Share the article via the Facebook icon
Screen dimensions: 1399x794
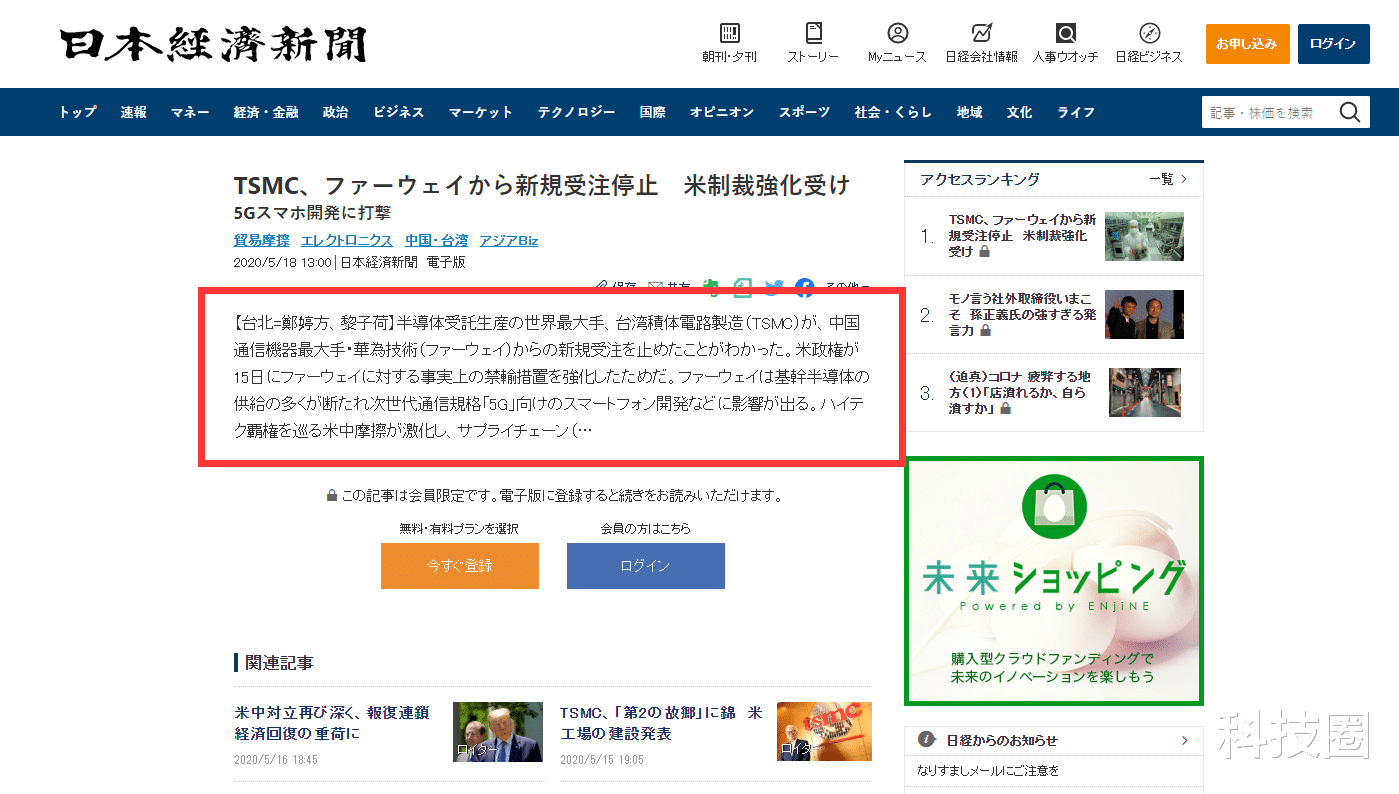click(x=804, y=287)
